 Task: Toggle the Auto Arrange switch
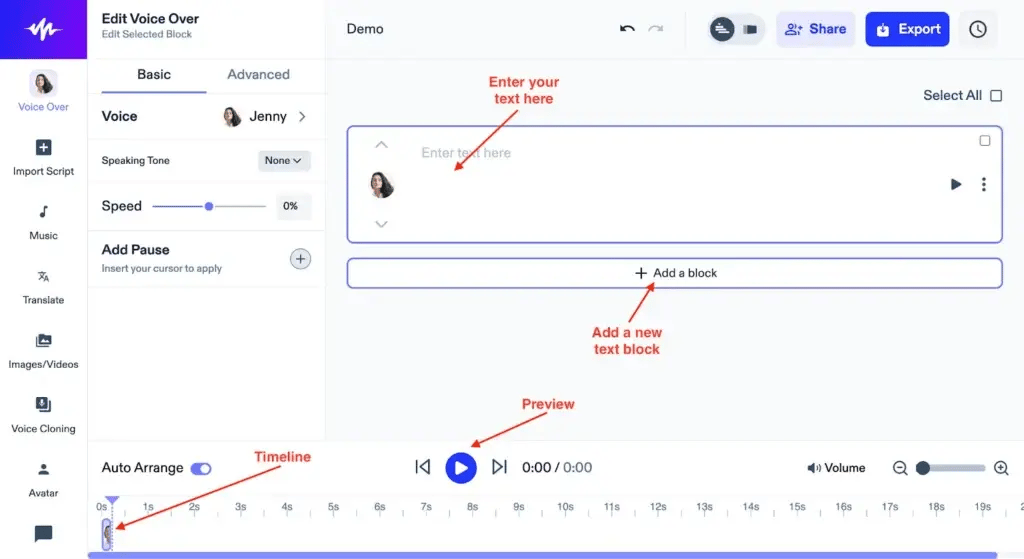201,468
